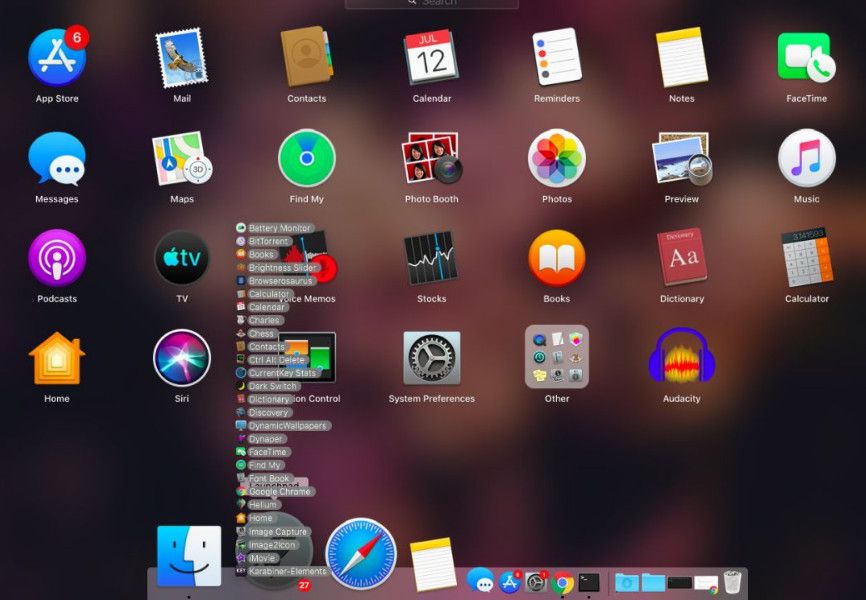
Task: Open the Reminders app
Action: pos(556,58)
